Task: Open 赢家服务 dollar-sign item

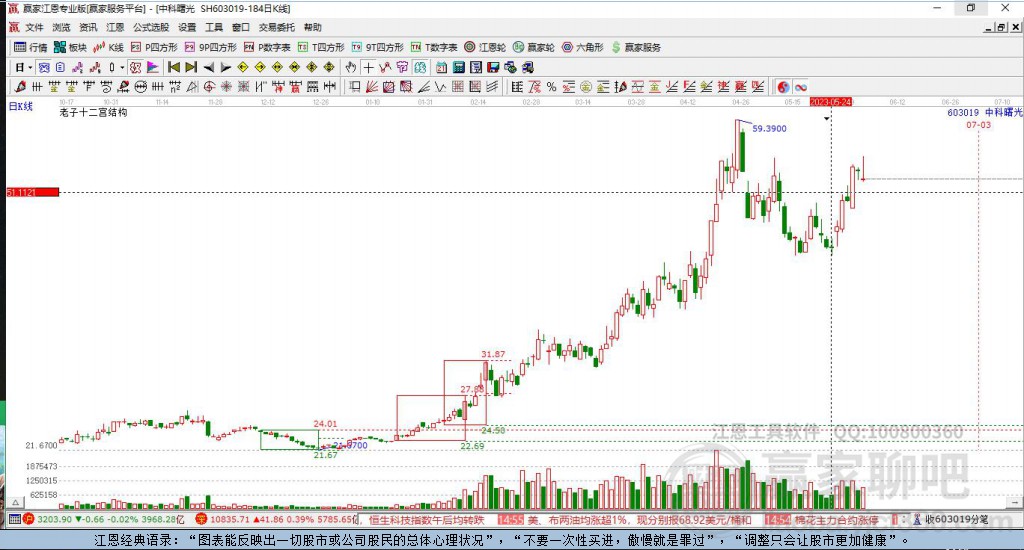Action: (x=636, y=47)
